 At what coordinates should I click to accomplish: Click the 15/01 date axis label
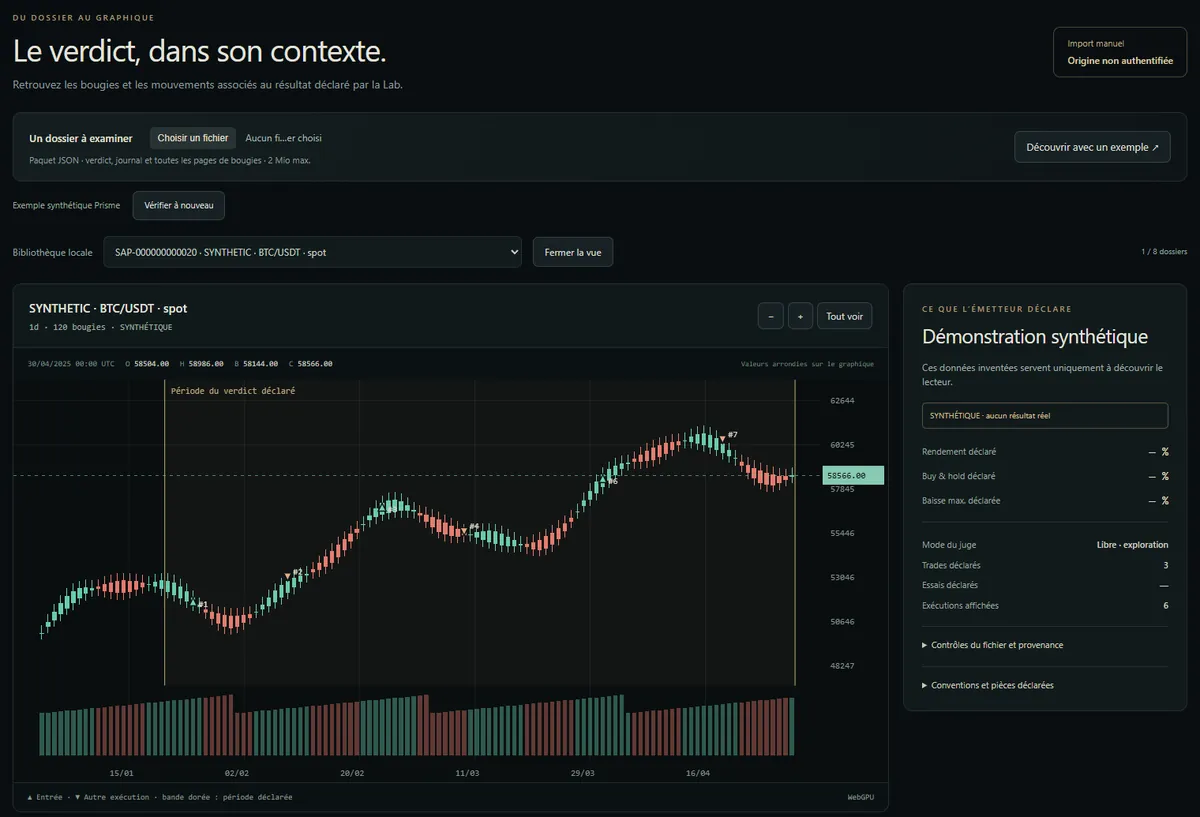pyautogui.click(x=122, y=773)
